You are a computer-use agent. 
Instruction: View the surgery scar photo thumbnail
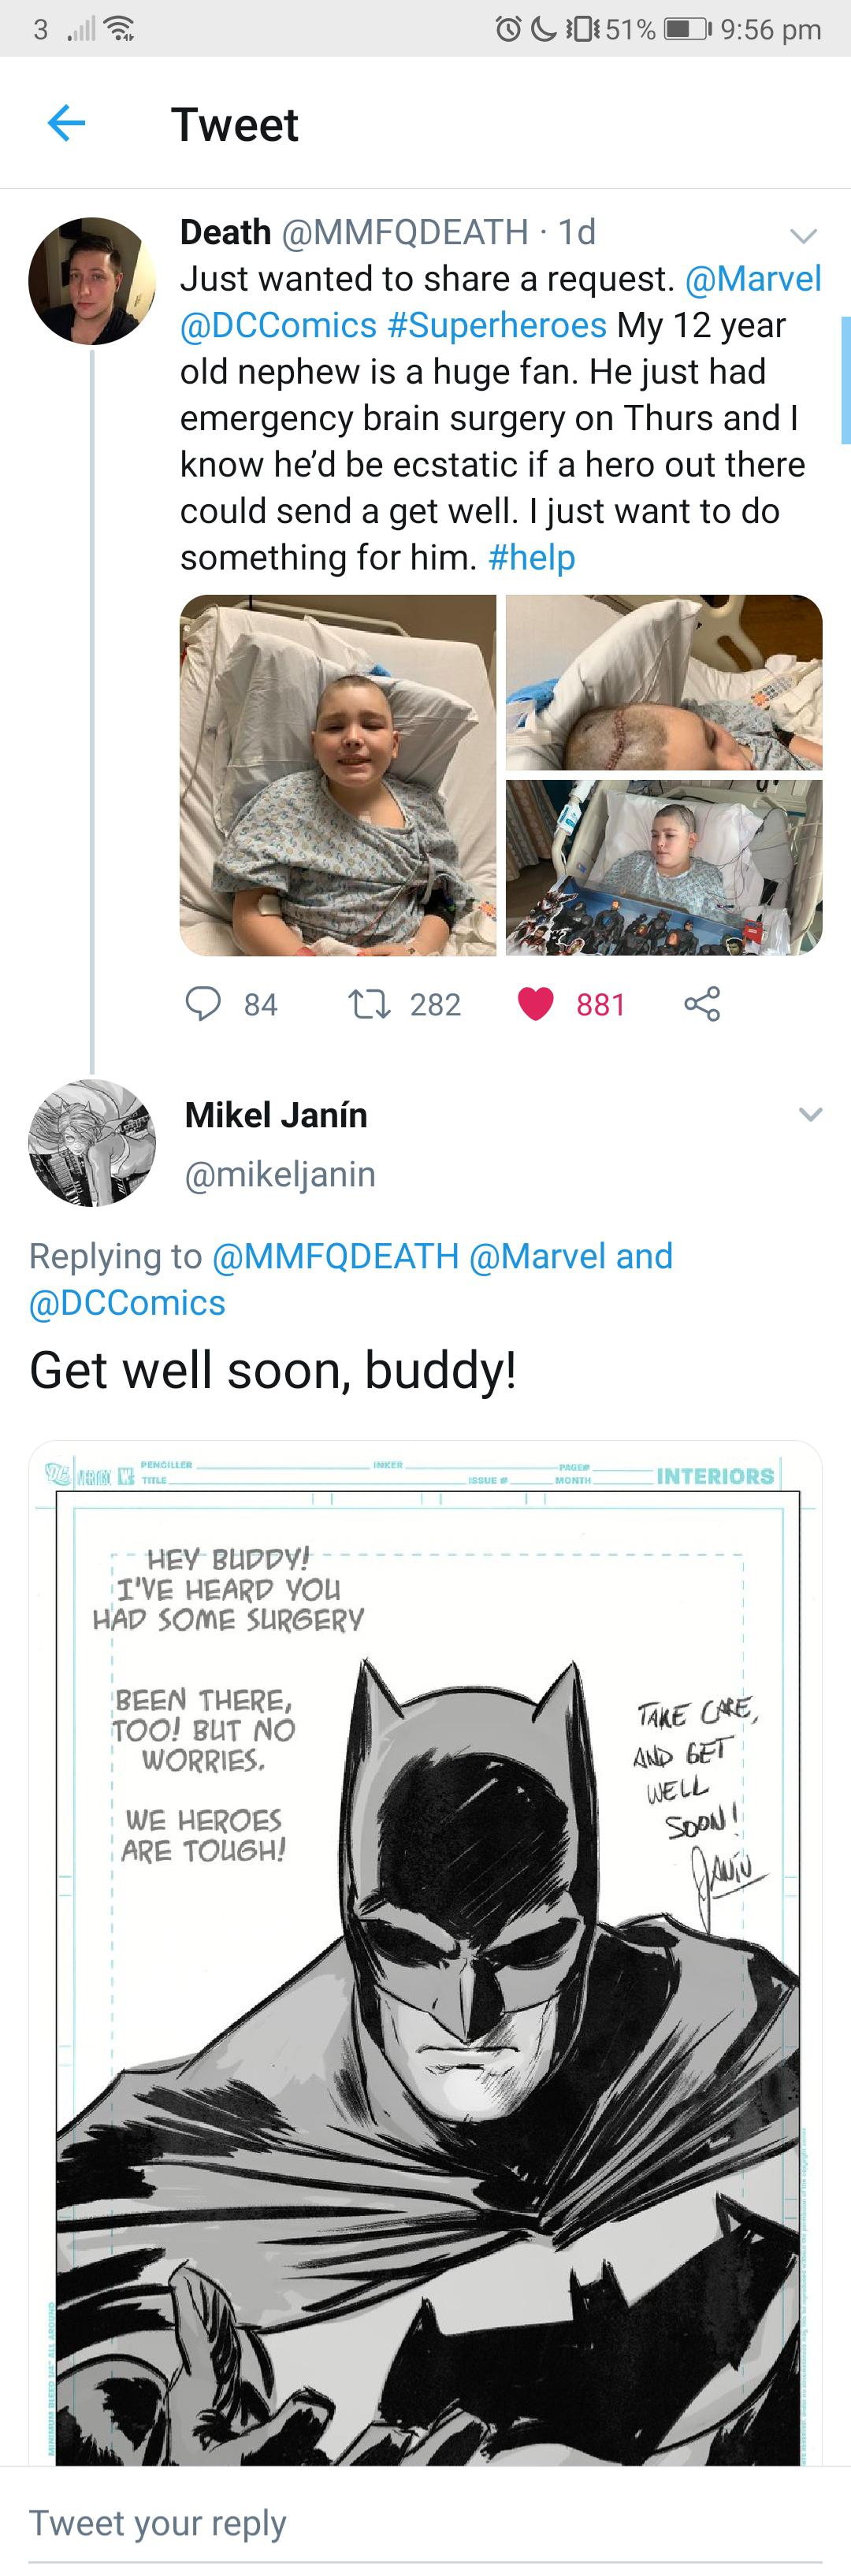coord(664,682)
